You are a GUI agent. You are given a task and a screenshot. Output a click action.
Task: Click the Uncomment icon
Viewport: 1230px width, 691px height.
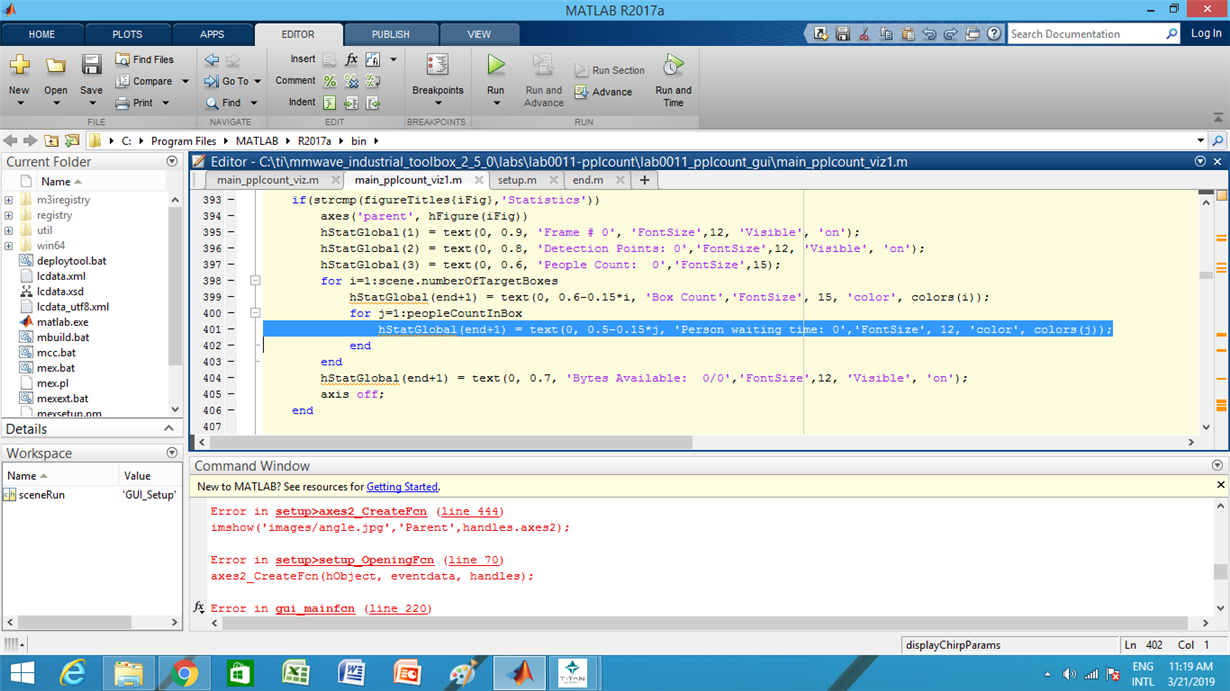(351, 81)
